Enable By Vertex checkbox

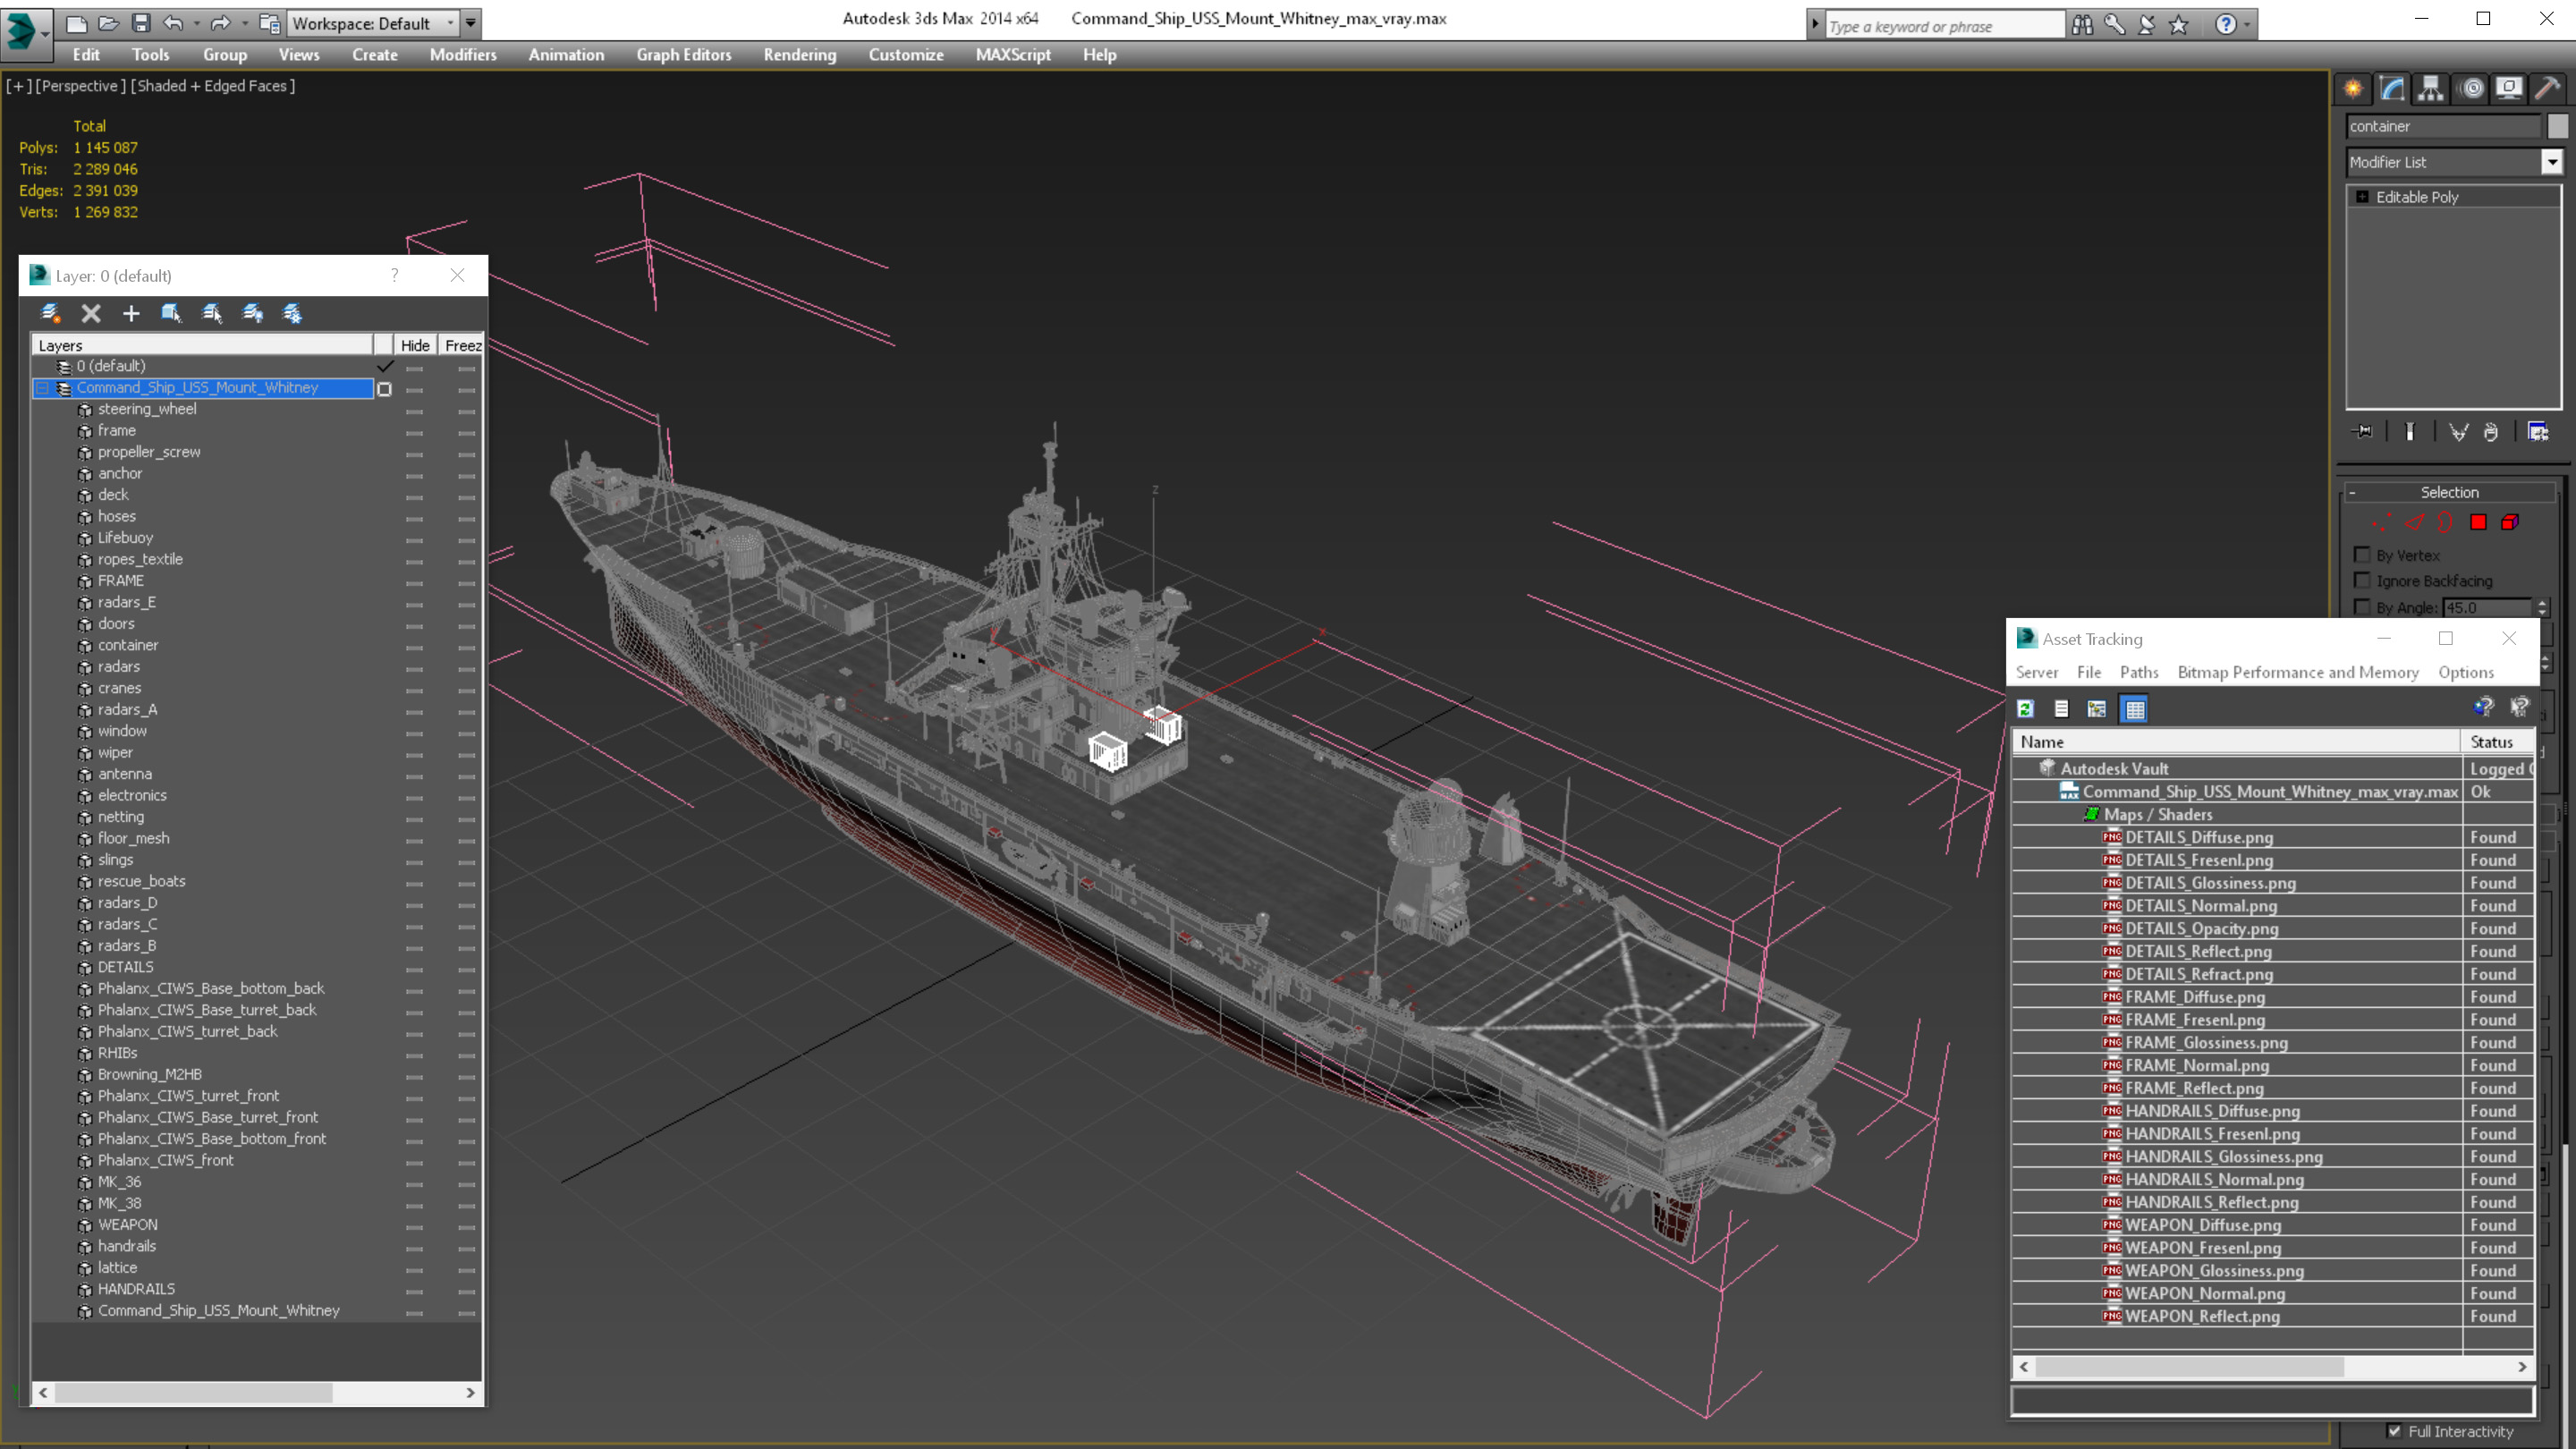click(x=2362, y=555)
